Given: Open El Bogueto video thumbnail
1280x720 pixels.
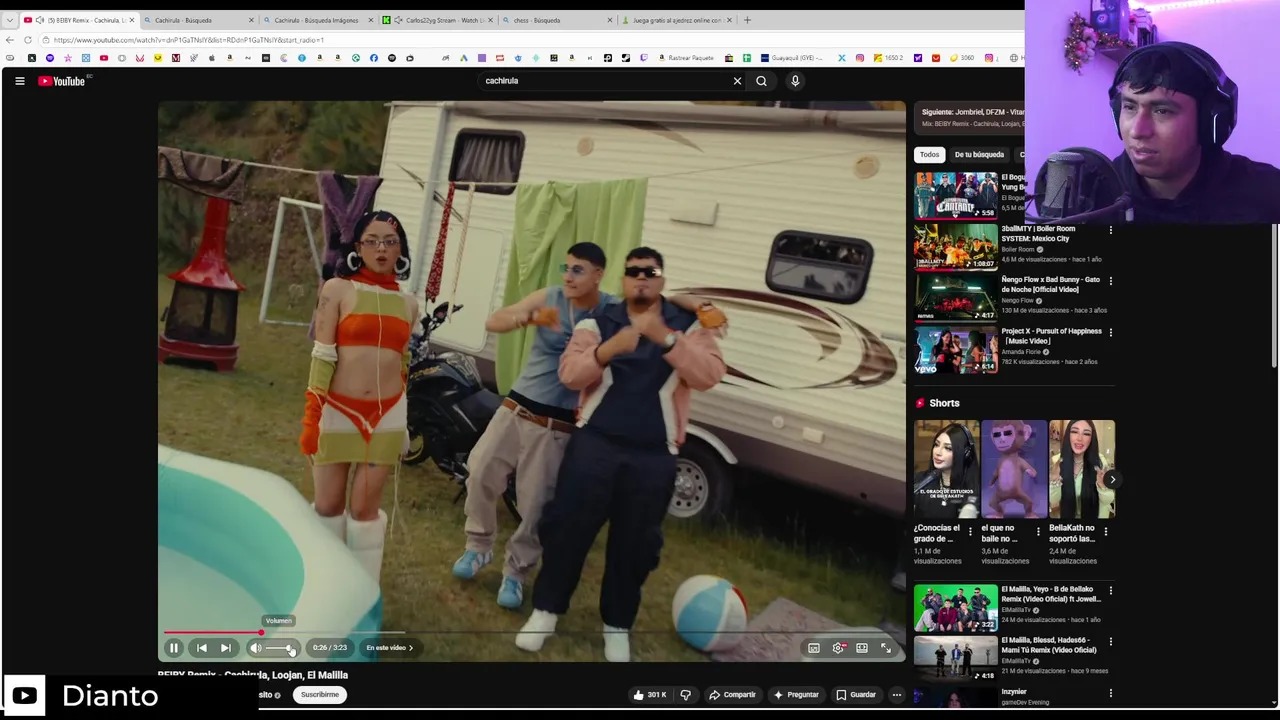Looking at the screenshot, I should coord(956,194).
